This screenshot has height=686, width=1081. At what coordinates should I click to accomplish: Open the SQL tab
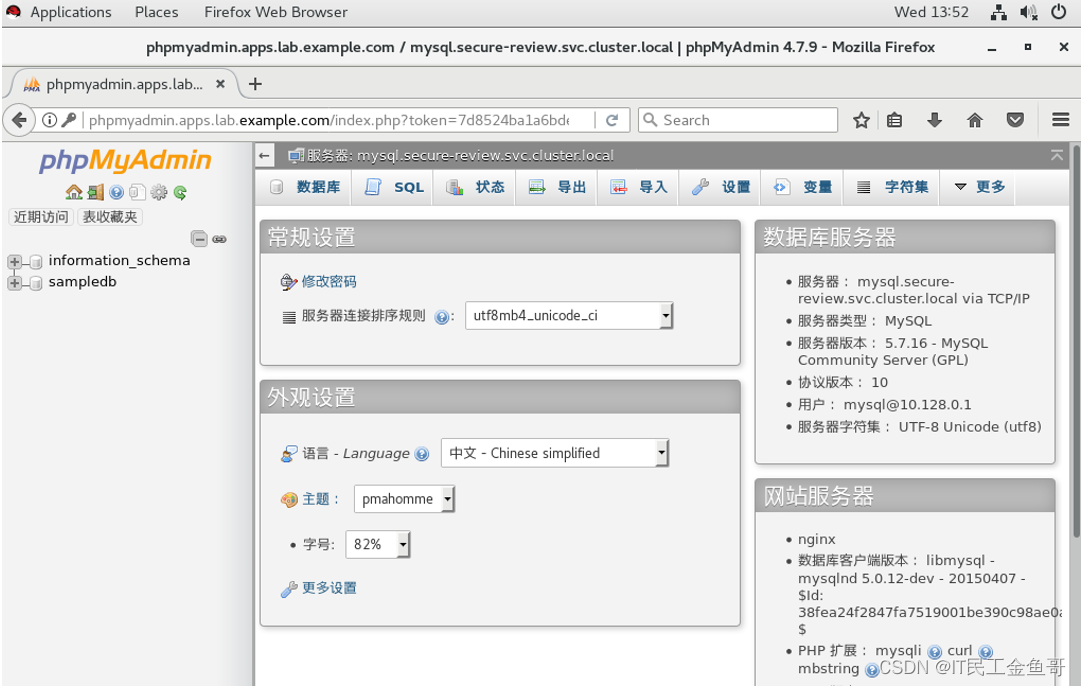tap(394, 187)
